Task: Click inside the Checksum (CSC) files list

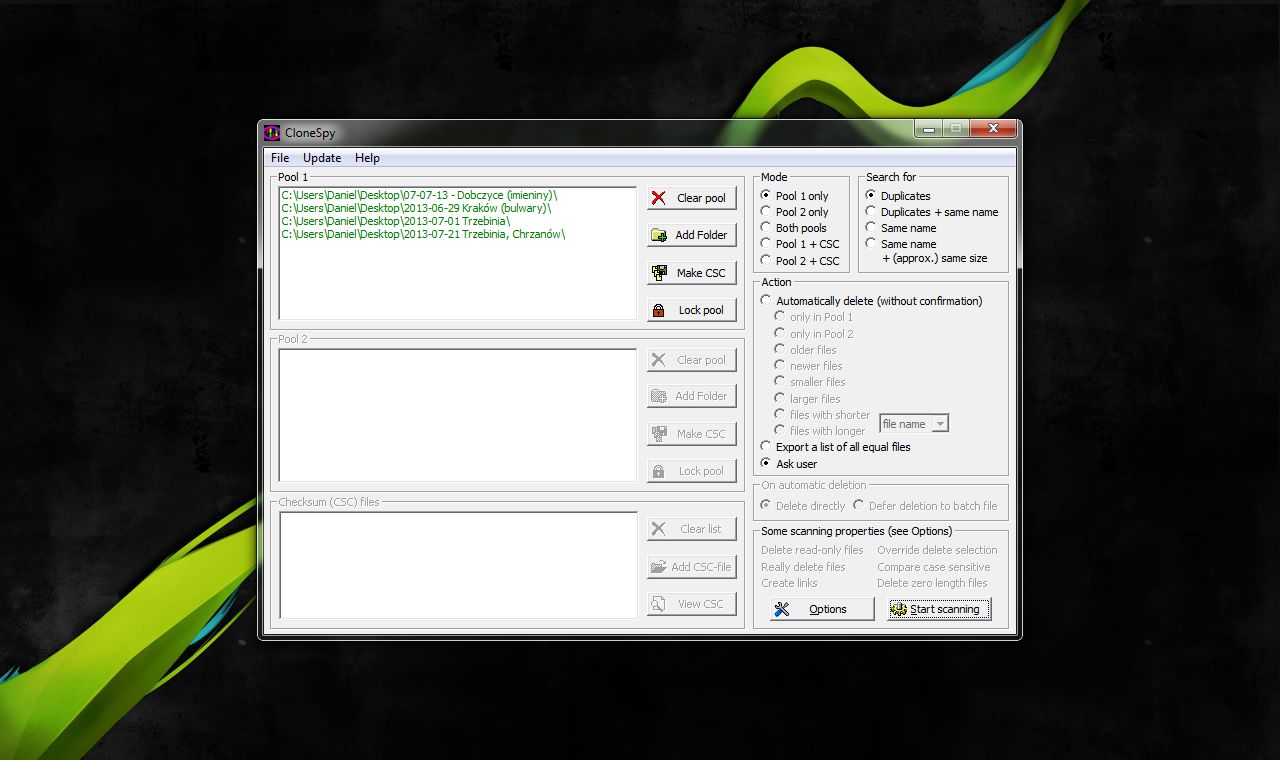Action: 458,565
